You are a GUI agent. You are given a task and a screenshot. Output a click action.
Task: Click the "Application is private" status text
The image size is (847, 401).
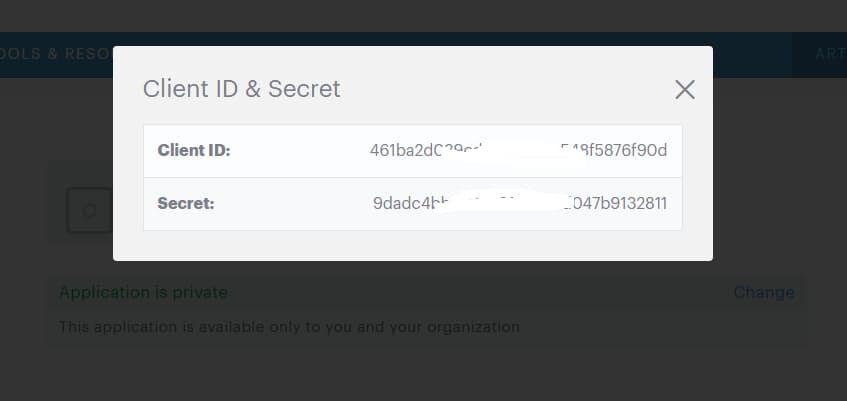(x=143, y=292)
